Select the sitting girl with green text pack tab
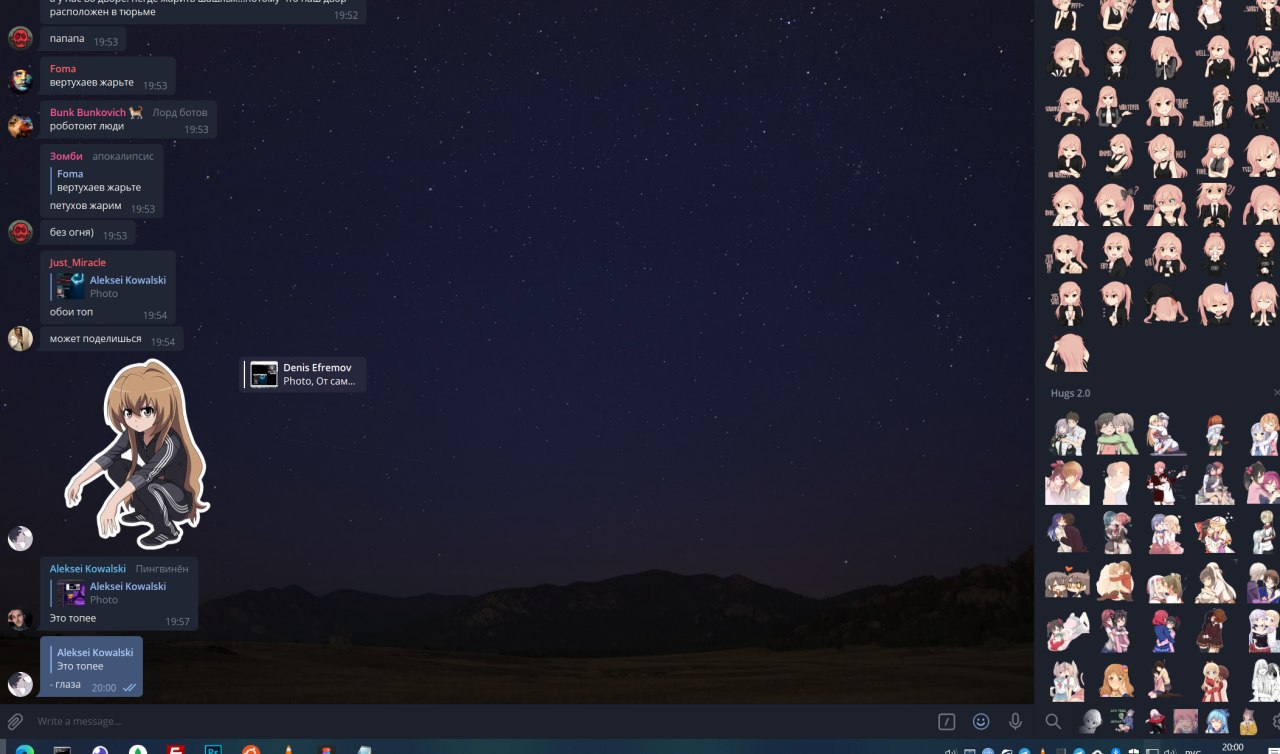 point(1125,721)
